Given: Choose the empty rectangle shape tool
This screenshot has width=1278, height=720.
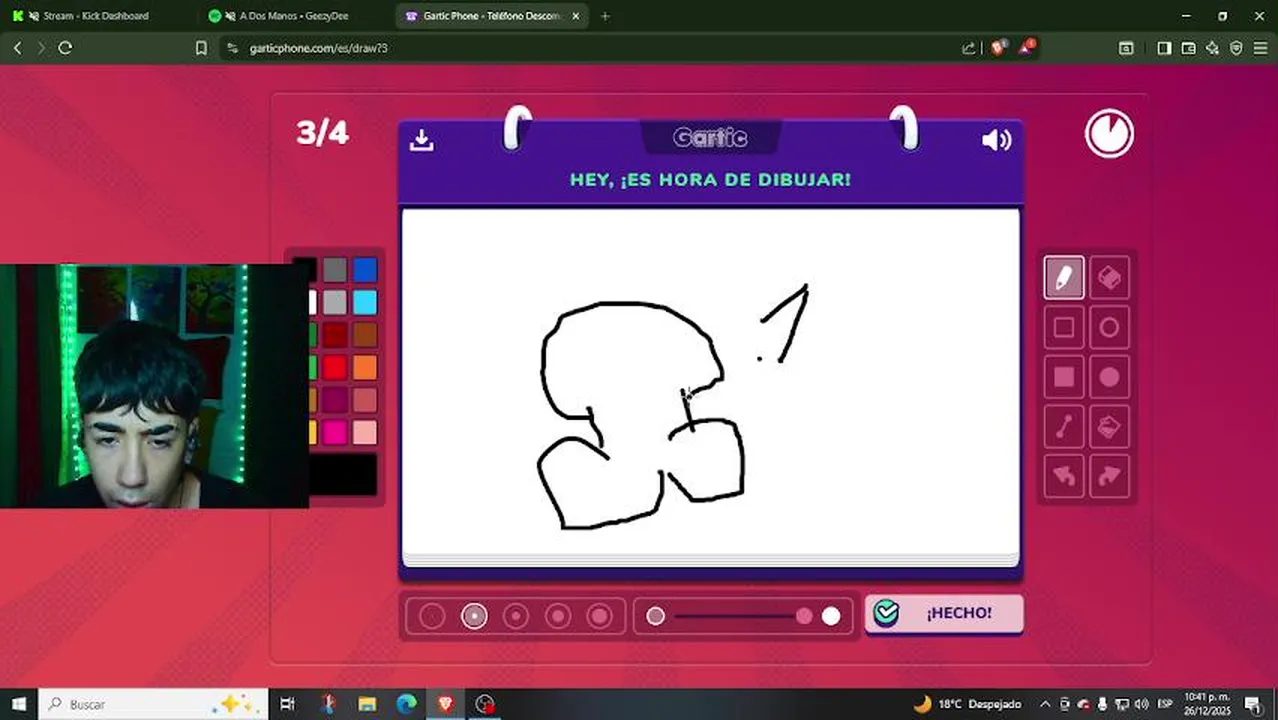Looking at the screenshot, I should click(1064, 327).
